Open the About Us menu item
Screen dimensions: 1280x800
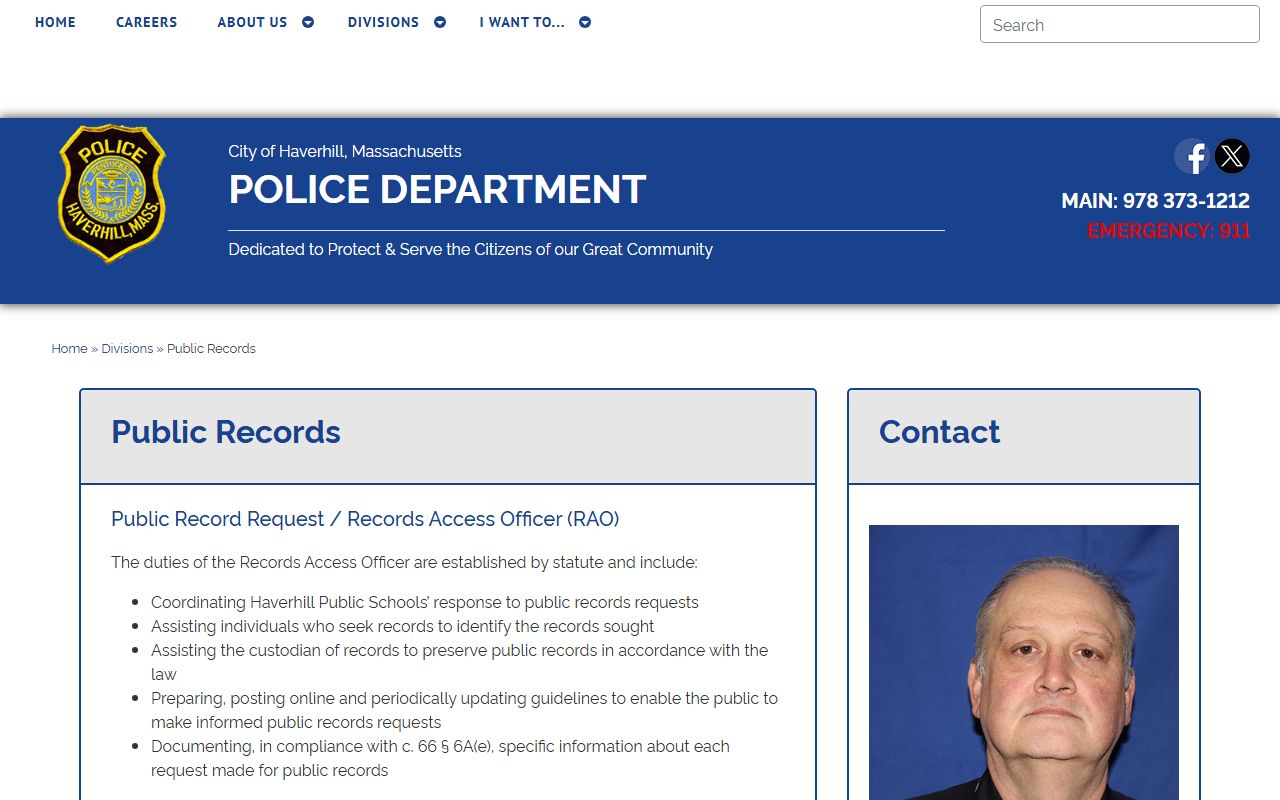pyautogui.click(x=252, y=22)
